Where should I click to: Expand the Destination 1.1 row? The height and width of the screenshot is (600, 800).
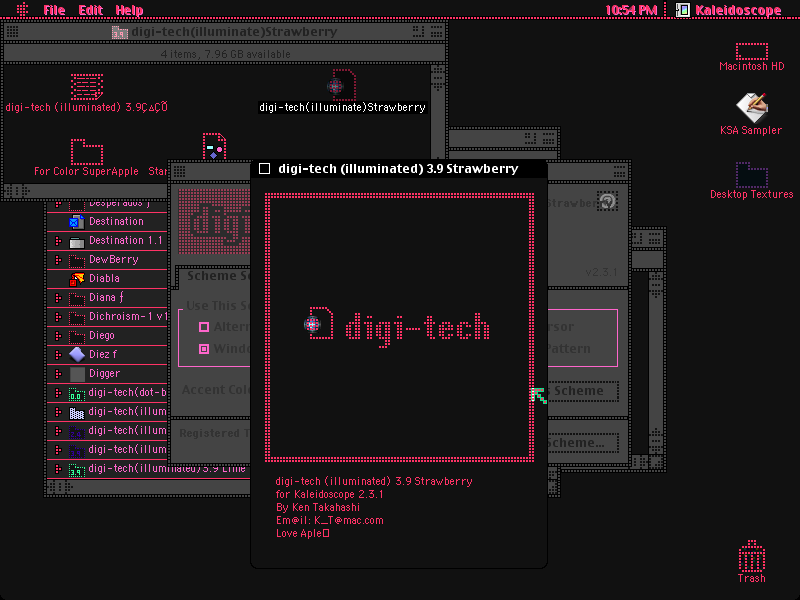58,241
